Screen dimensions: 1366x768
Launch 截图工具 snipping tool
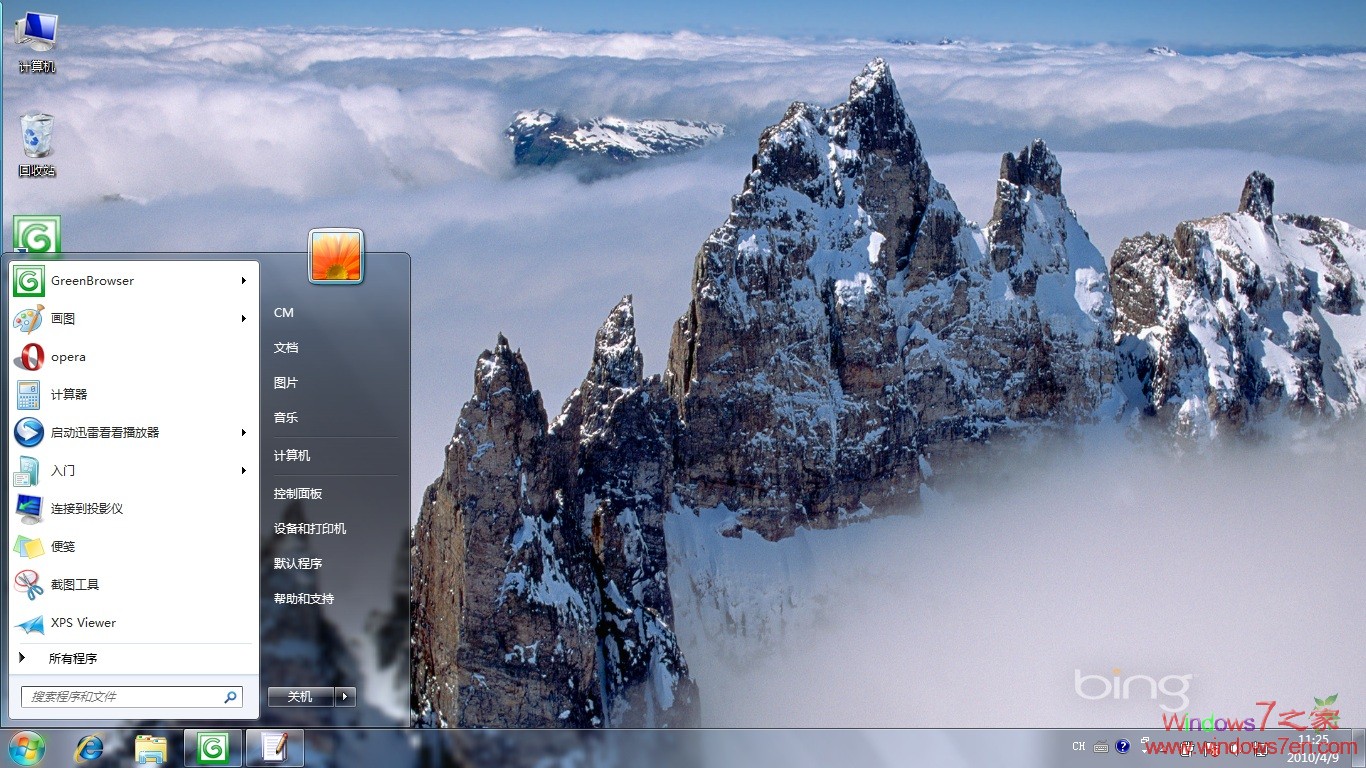click(132, 585)
